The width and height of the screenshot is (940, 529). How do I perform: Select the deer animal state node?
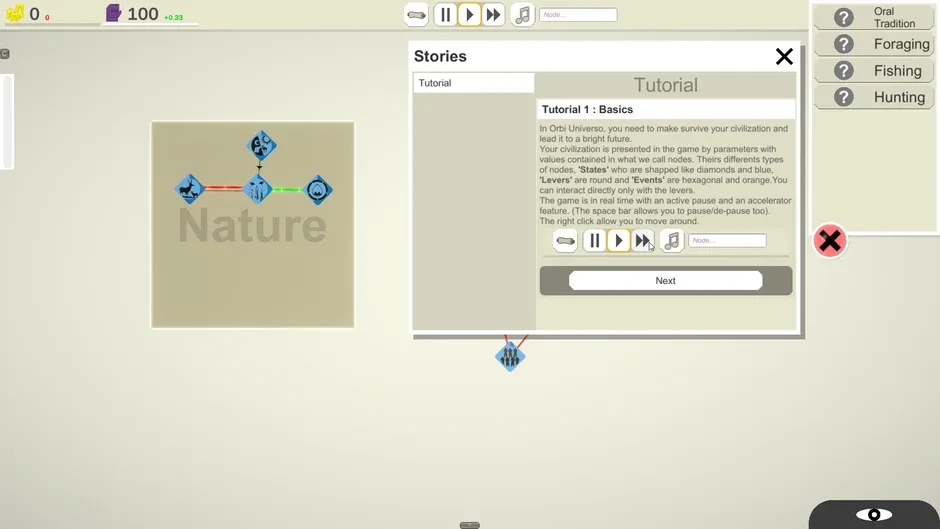pos(190,190)
